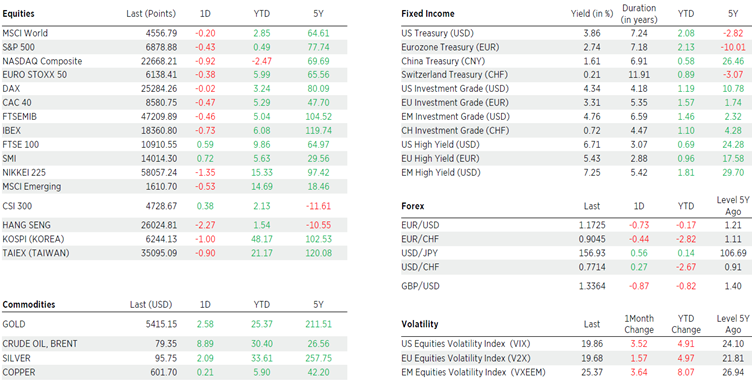Click the Forex section header

coord(412,206)
